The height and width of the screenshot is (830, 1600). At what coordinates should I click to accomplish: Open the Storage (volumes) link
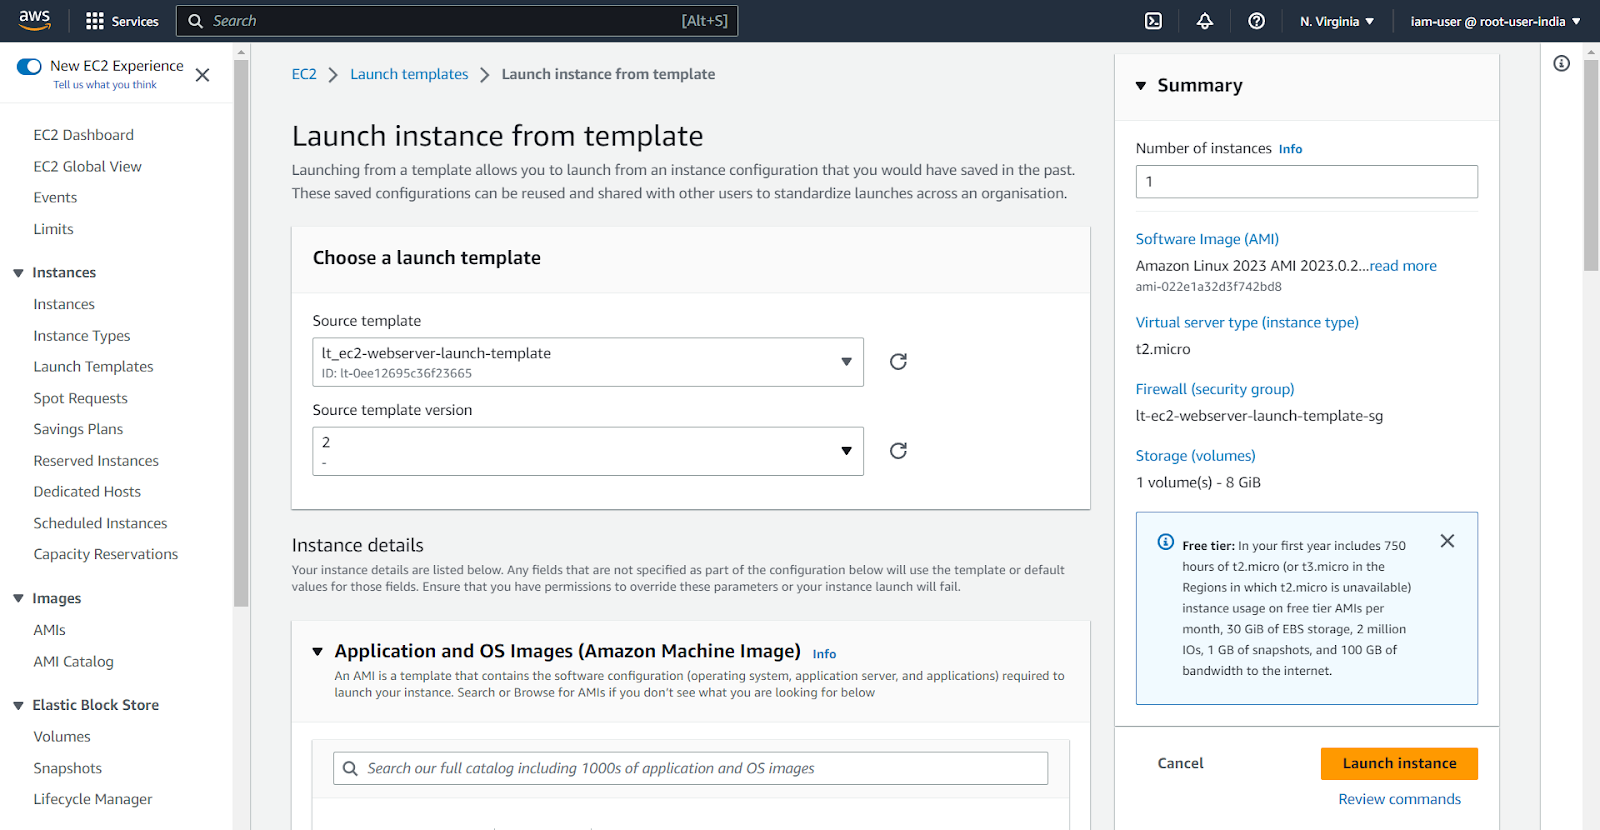(1195, 456)
